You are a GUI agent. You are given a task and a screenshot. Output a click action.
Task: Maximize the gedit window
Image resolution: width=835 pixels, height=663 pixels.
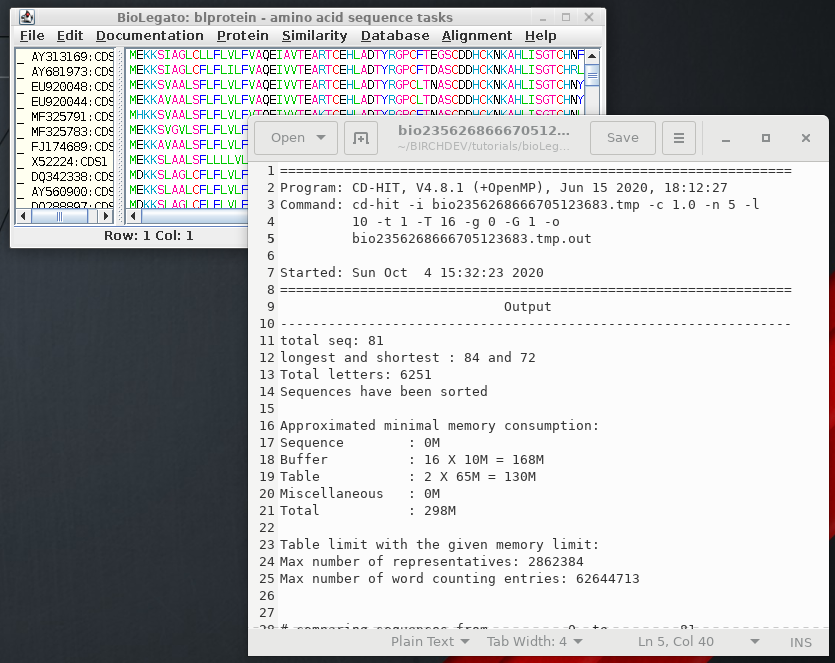pyautogui.click(x=766, y=138)
